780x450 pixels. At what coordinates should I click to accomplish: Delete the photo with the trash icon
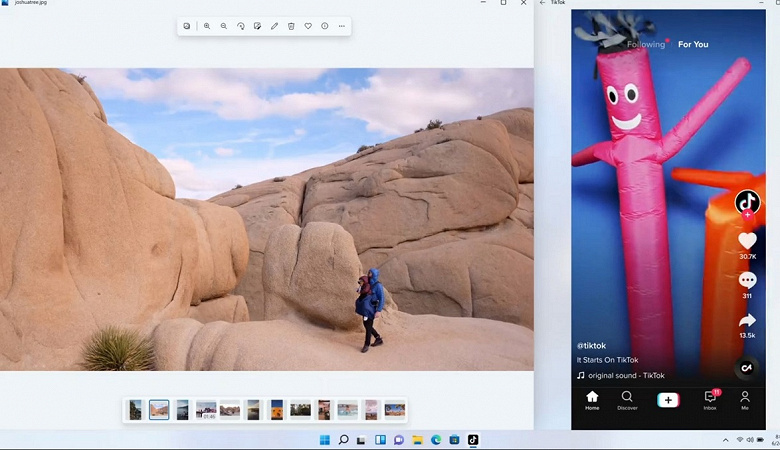click(x=291, y=26)
